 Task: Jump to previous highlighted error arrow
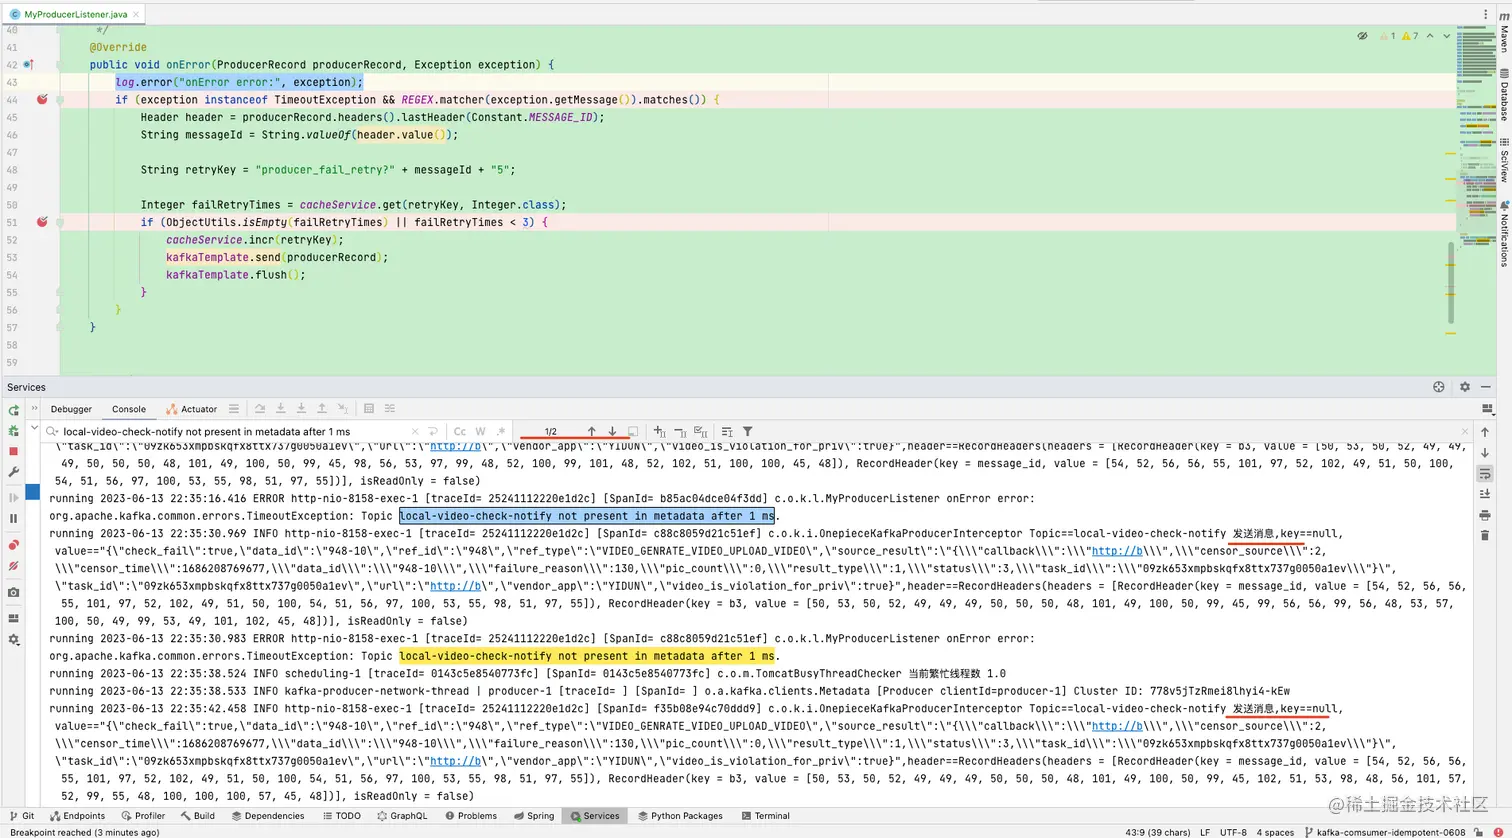coord(1431,36)
